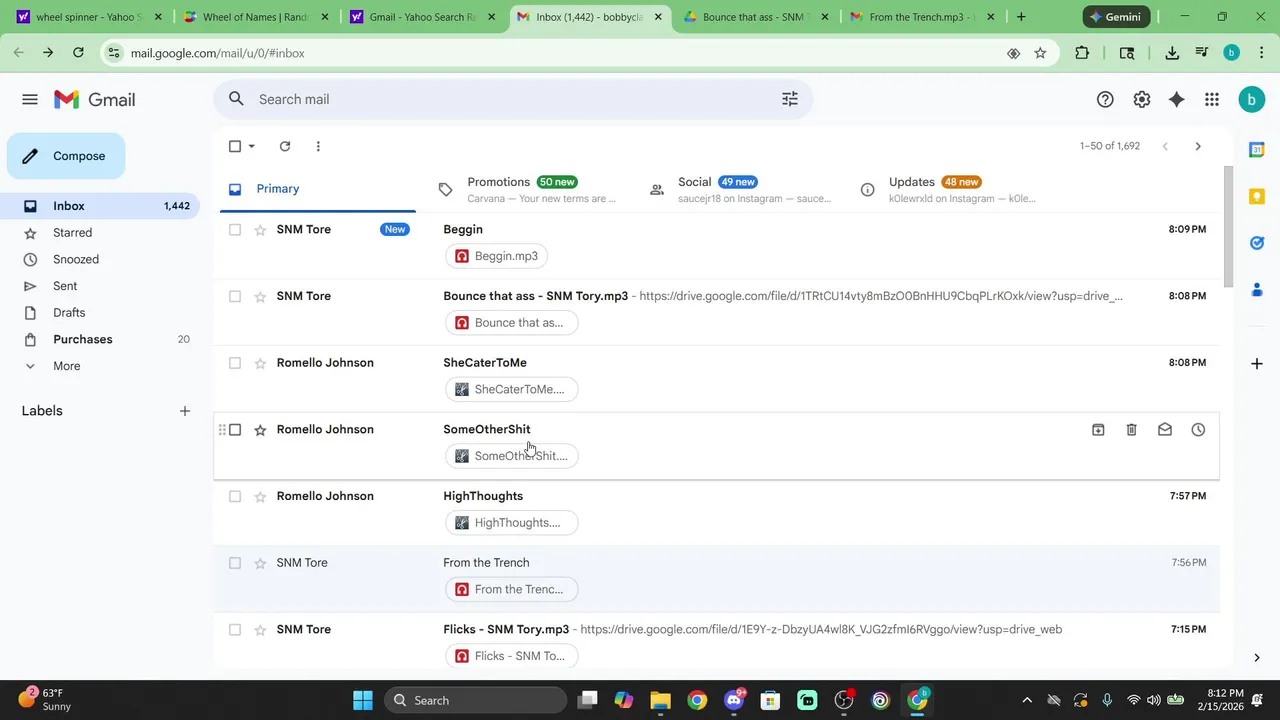Create new label plus icon

point(185,411)
